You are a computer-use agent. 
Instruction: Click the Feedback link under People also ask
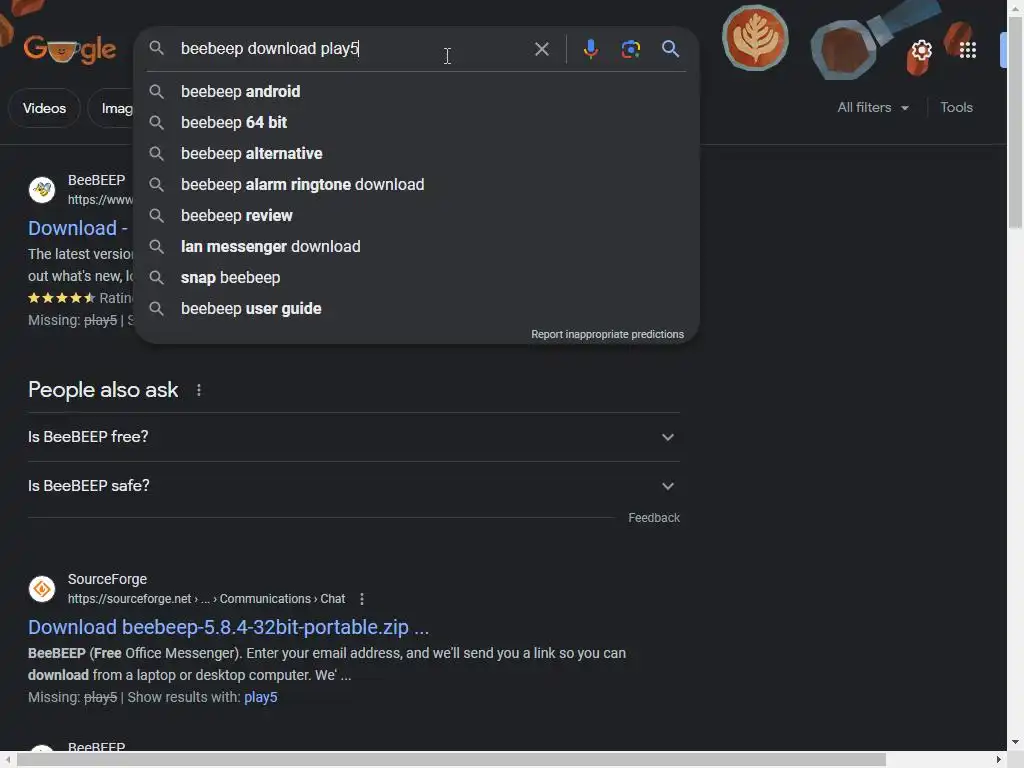tap(654, 518)
